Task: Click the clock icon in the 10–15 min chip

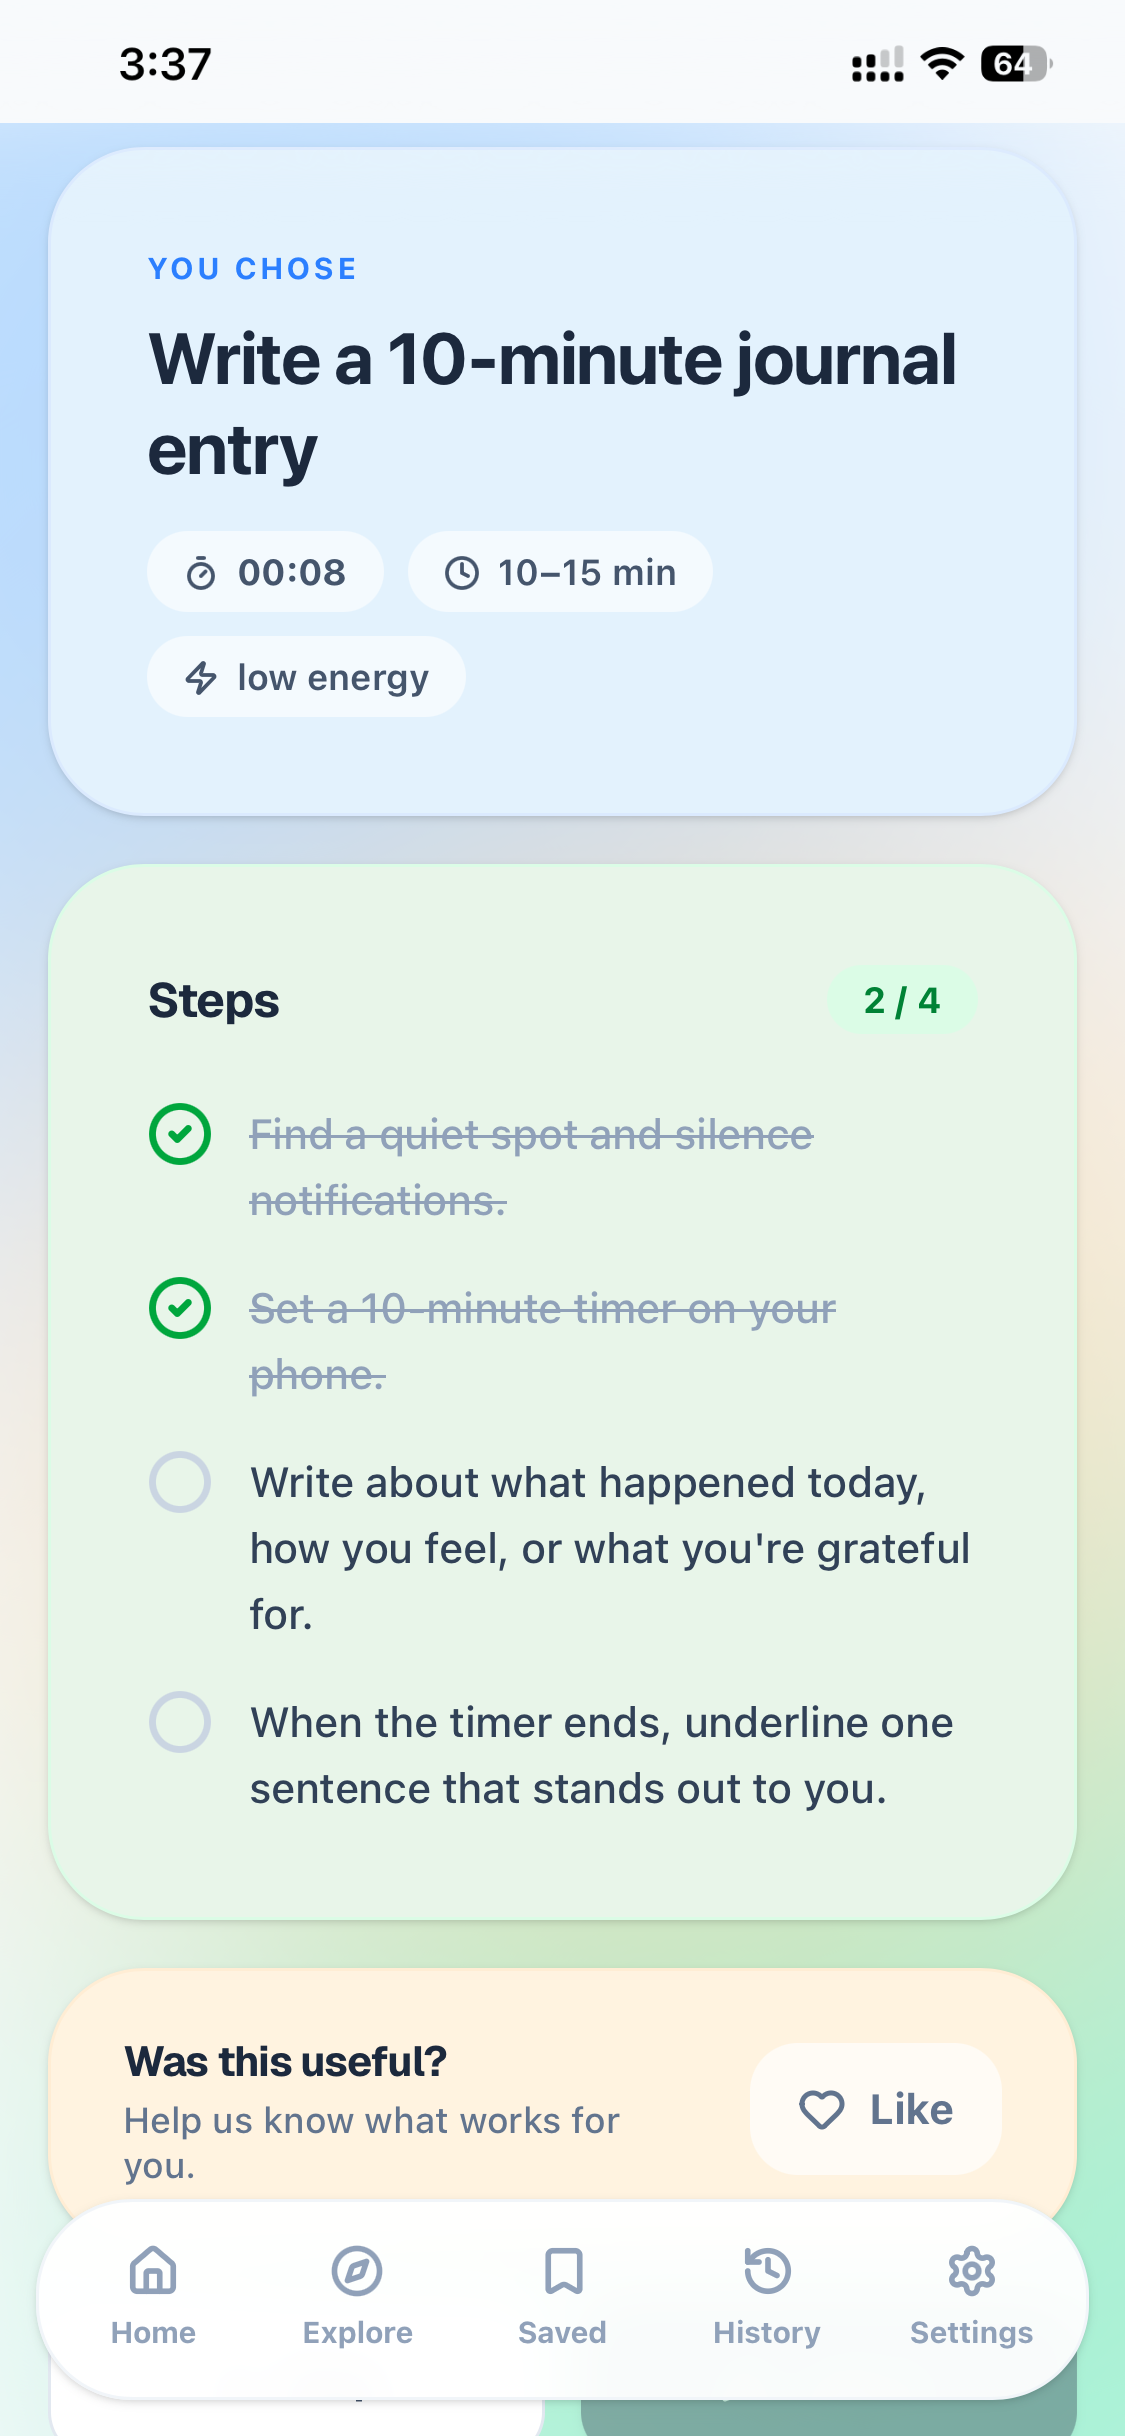Action: point(462,572)
